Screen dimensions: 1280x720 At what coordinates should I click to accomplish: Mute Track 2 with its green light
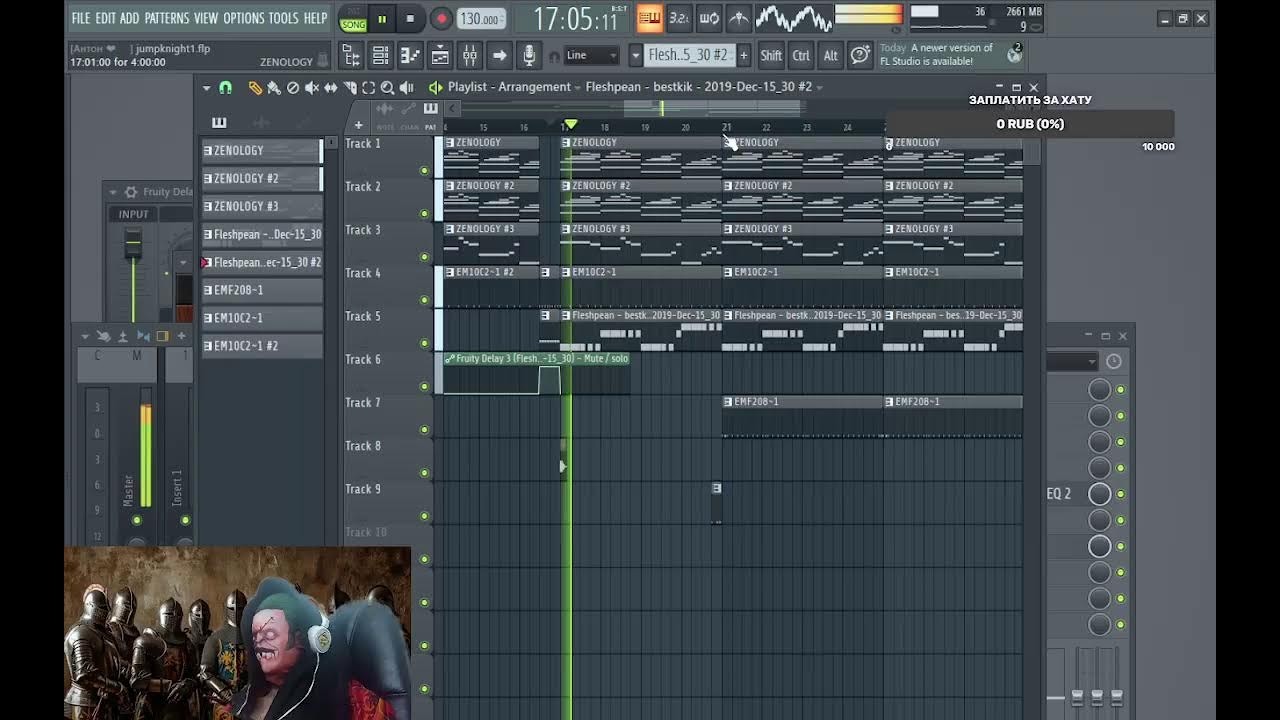pyautogui.click(x=424, y=214)
